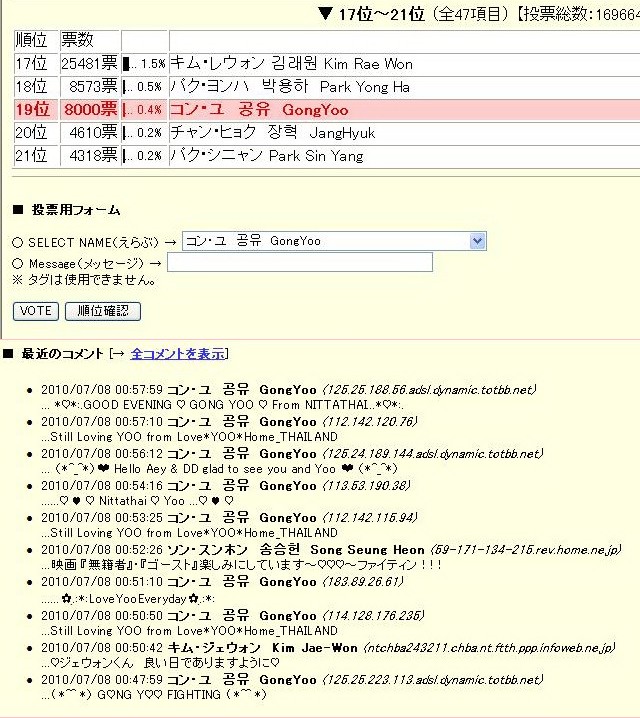The image size is (640, 718).
Task: Open the name dropdown showing GongYoo
Action: click(x=334, y=241)
